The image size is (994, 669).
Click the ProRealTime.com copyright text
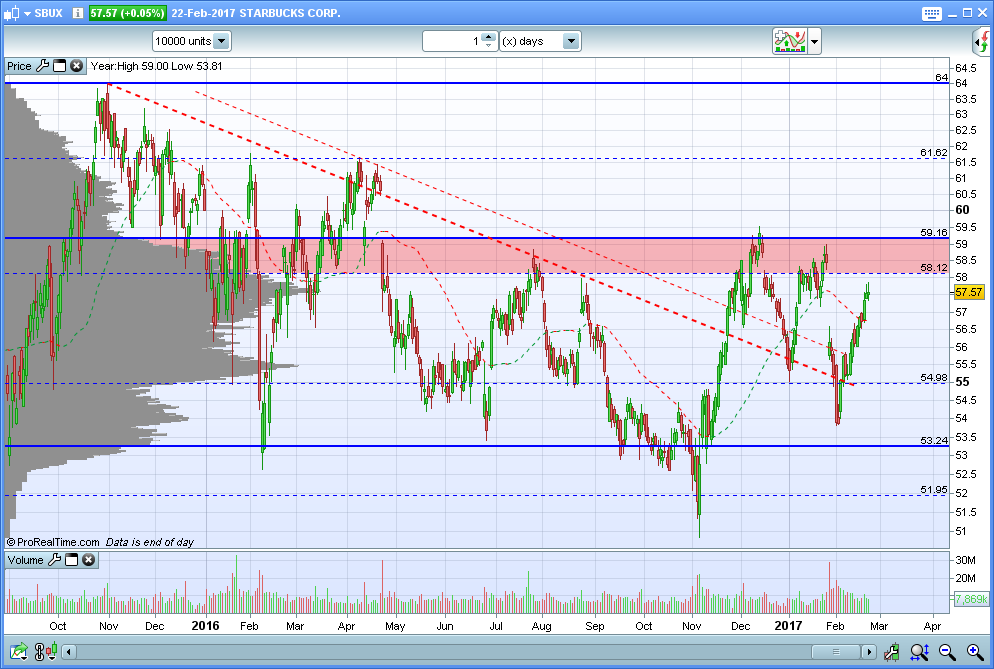coord(53,542)
